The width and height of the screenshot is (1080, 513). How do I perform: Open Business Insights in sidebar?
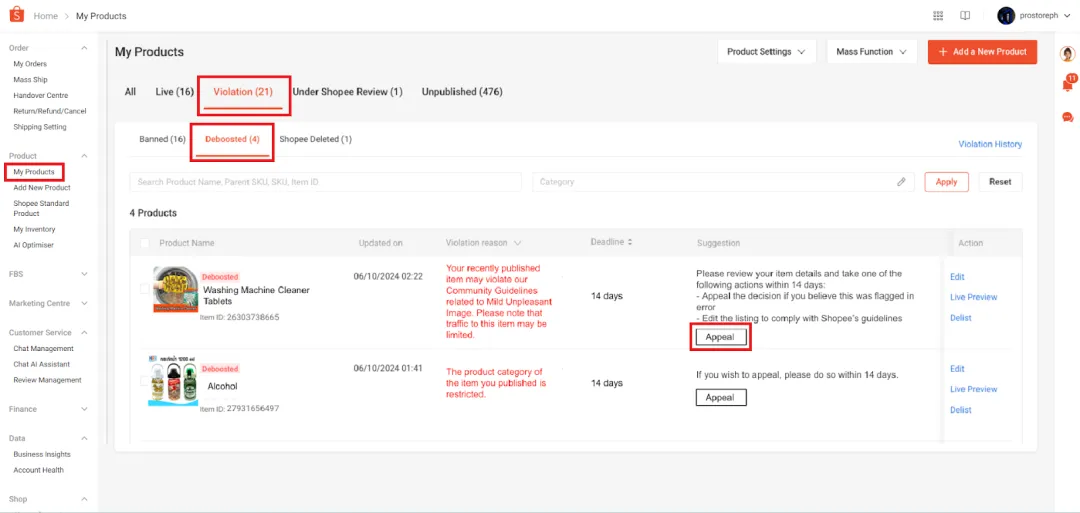pos(42,454)
